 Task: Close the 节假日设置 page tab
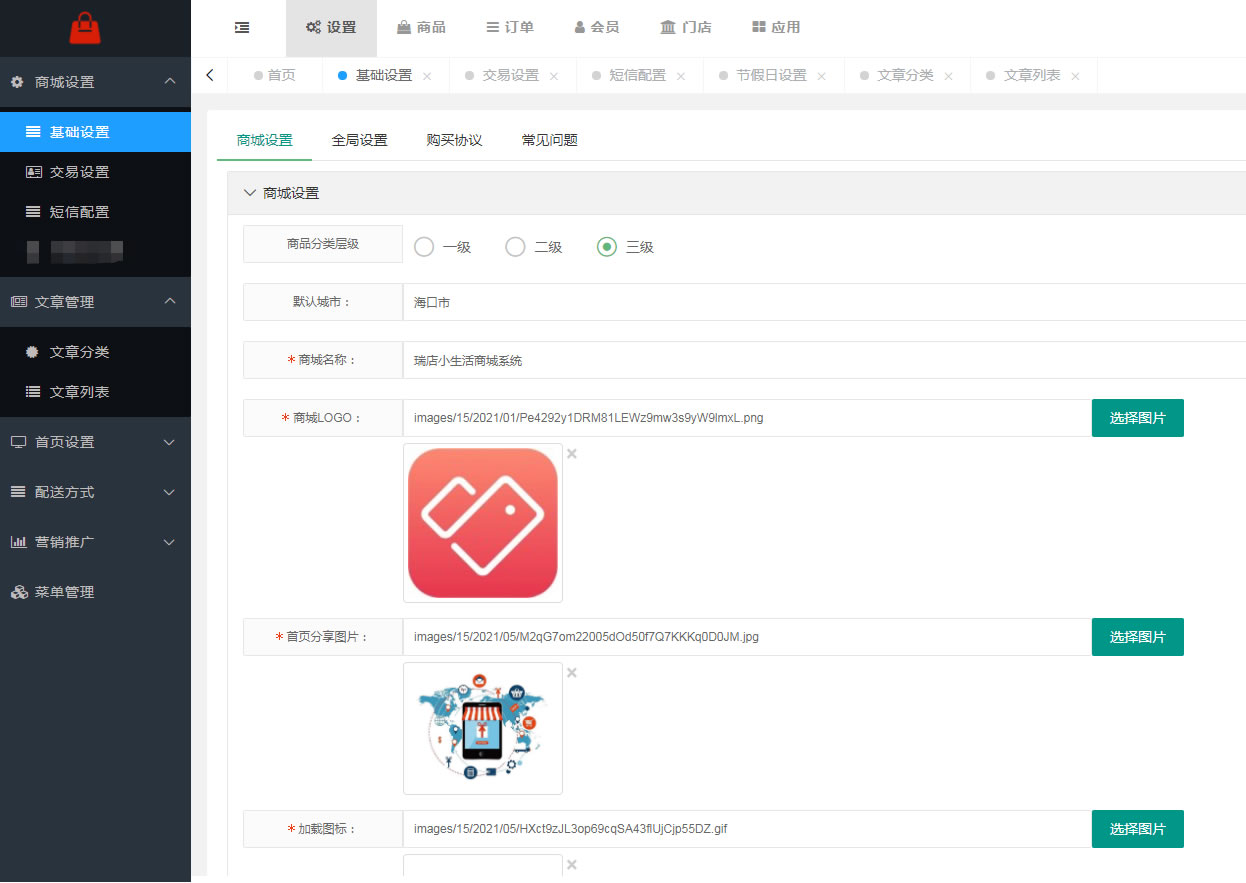822,76
